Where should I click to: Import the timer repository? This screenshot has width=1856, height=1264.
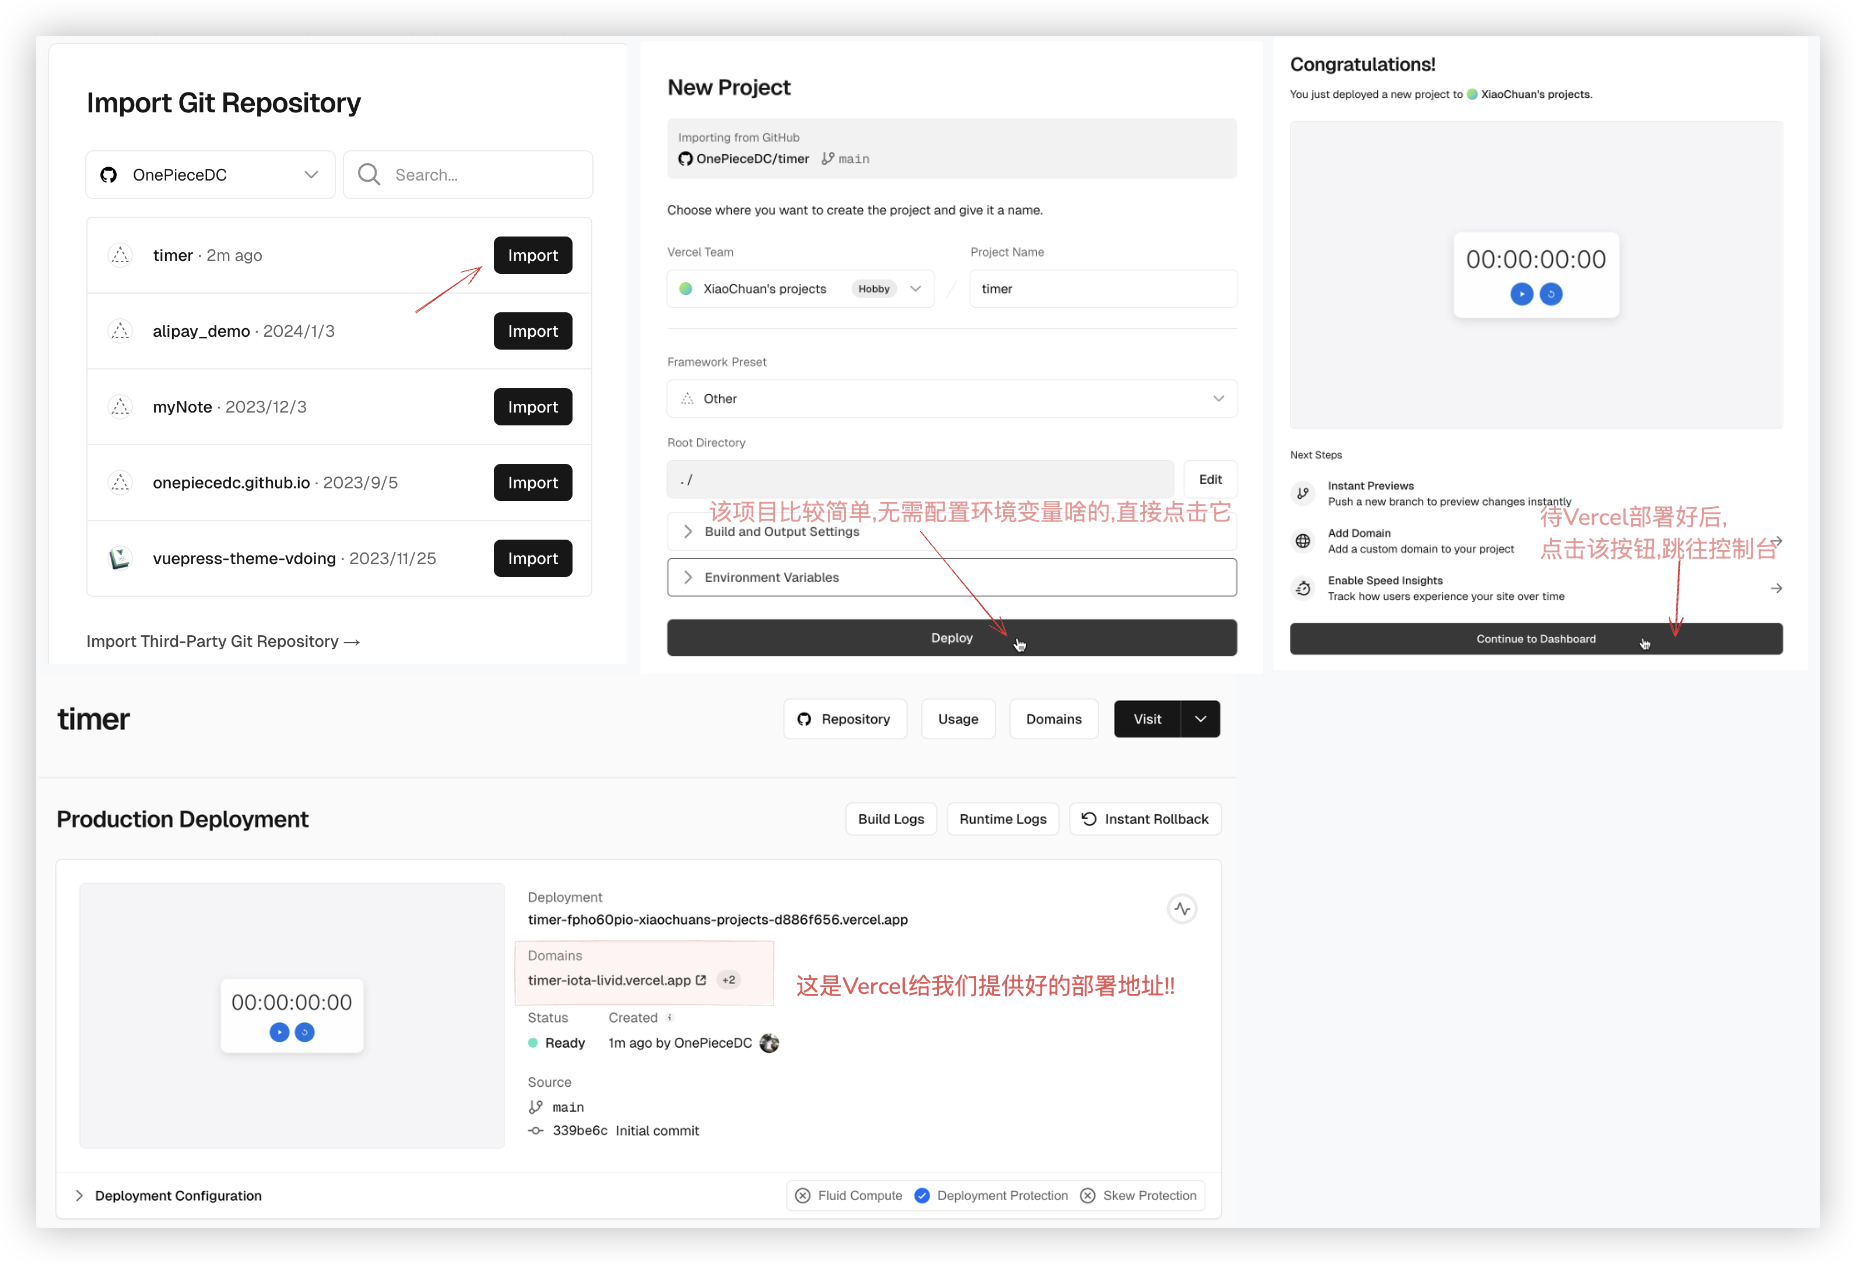(532, 256)
